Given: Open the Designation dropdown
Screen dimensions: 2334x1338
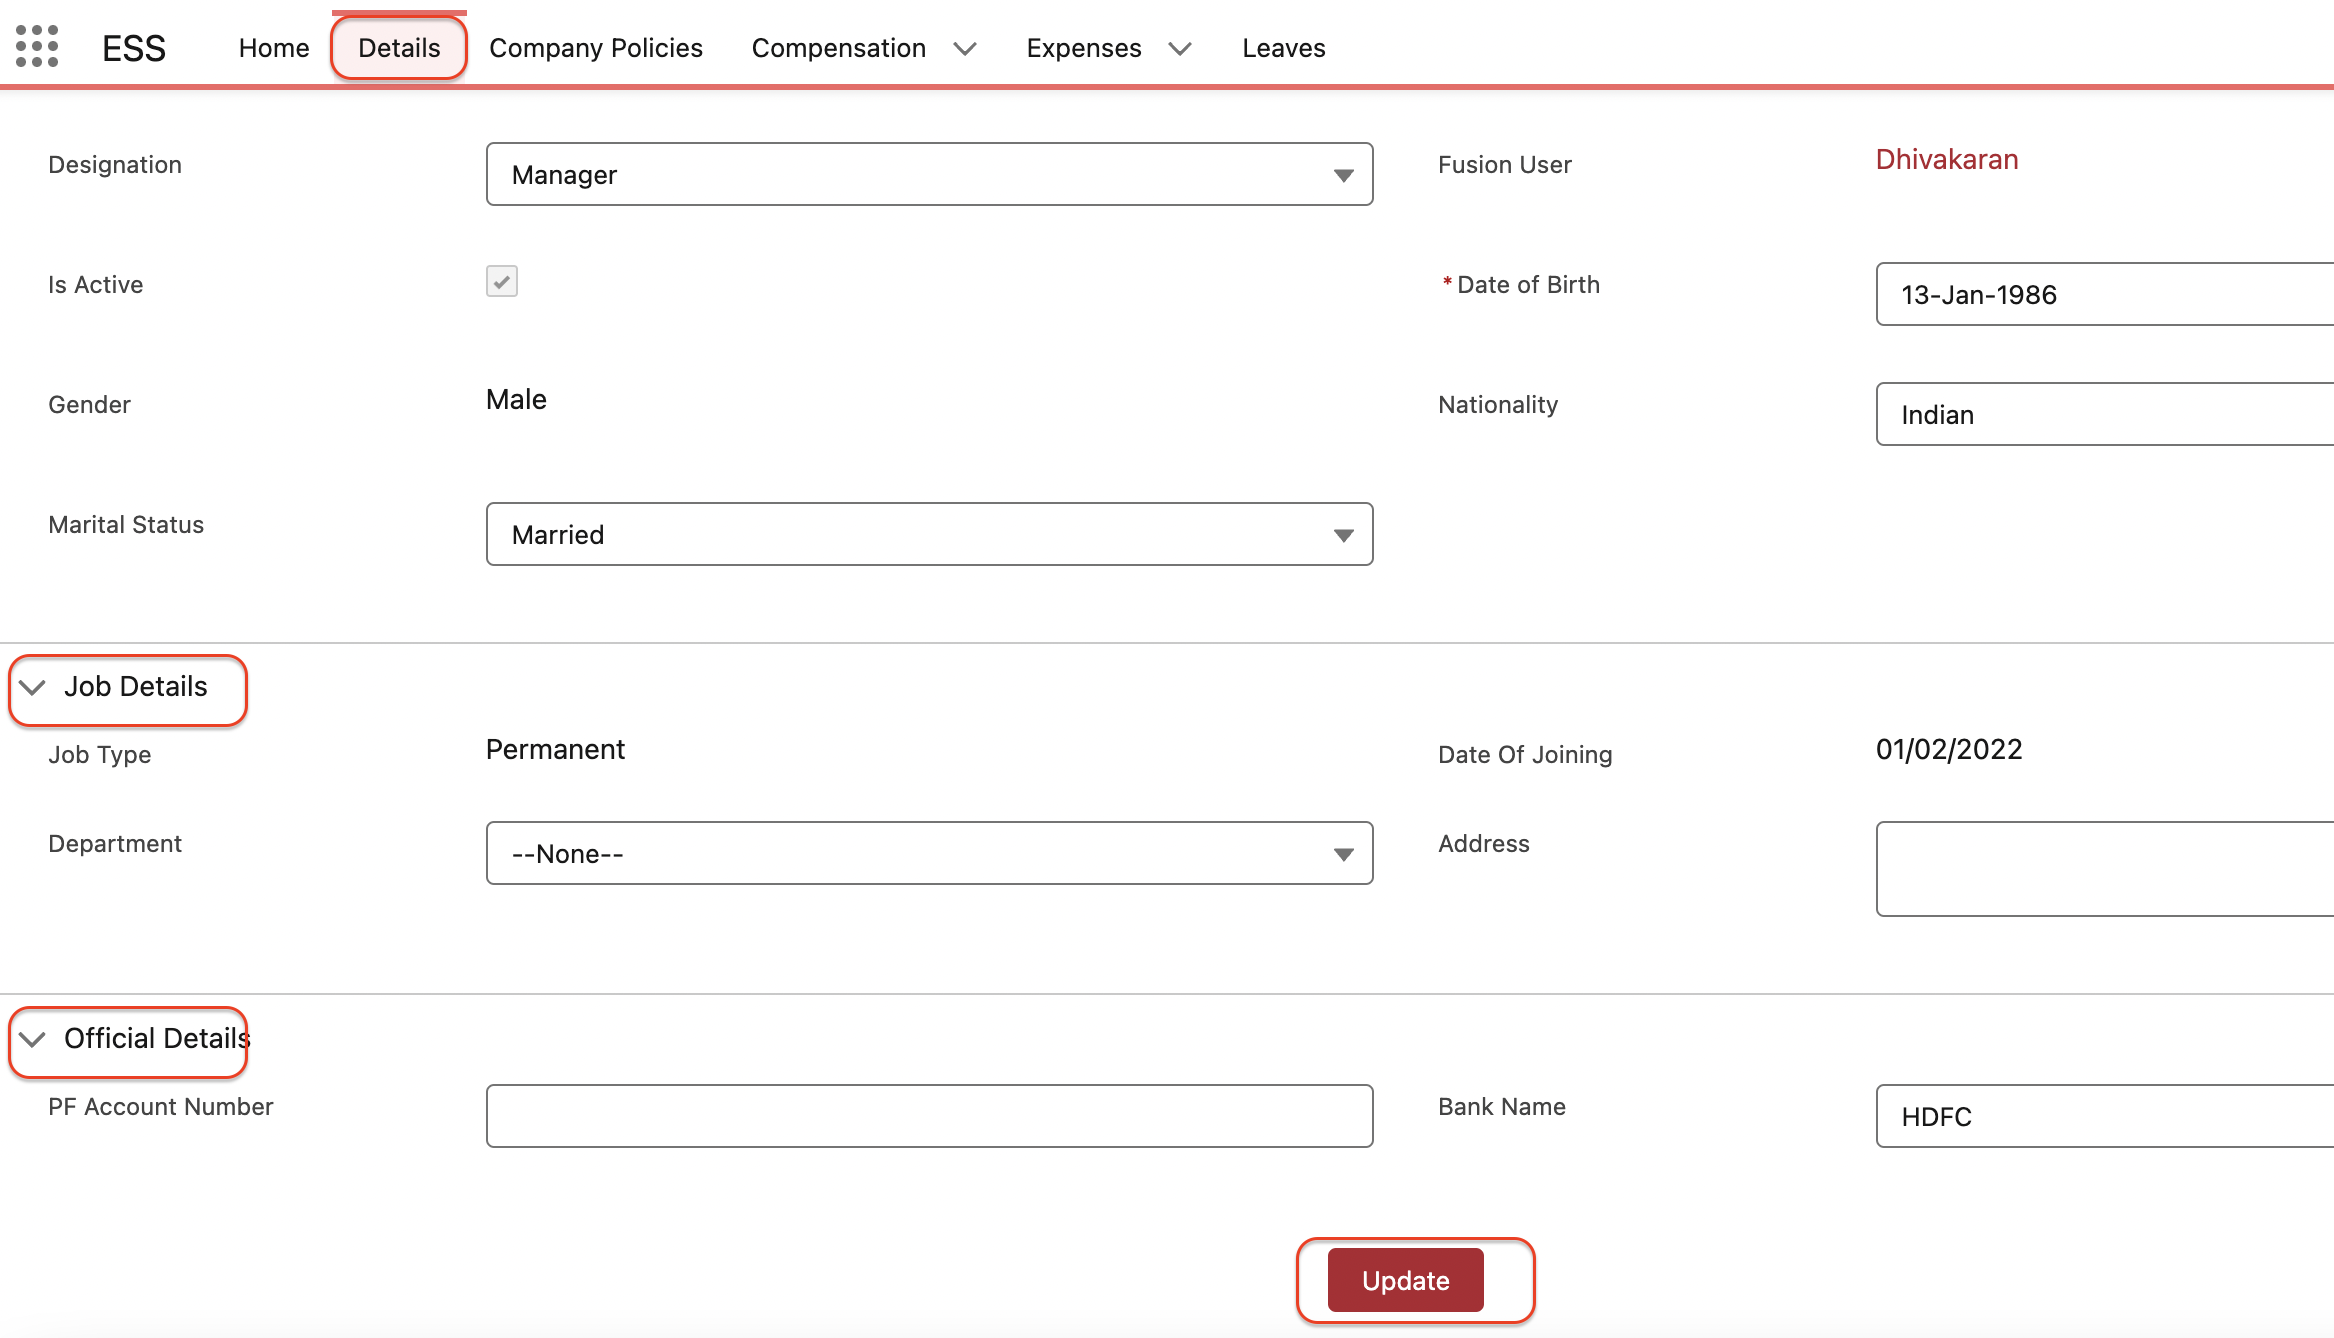Looking at the screenshot, I should [929, 175].
